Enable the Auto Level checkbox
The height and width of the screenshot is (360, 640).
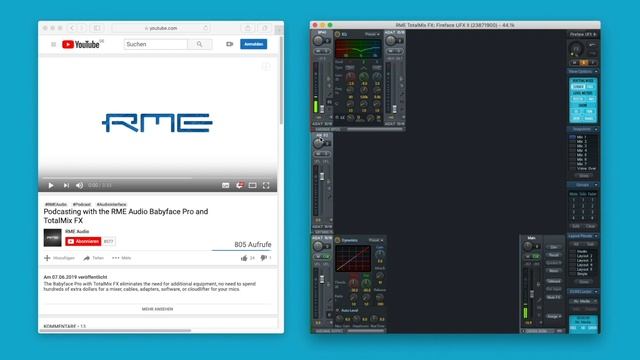(338, 310)
